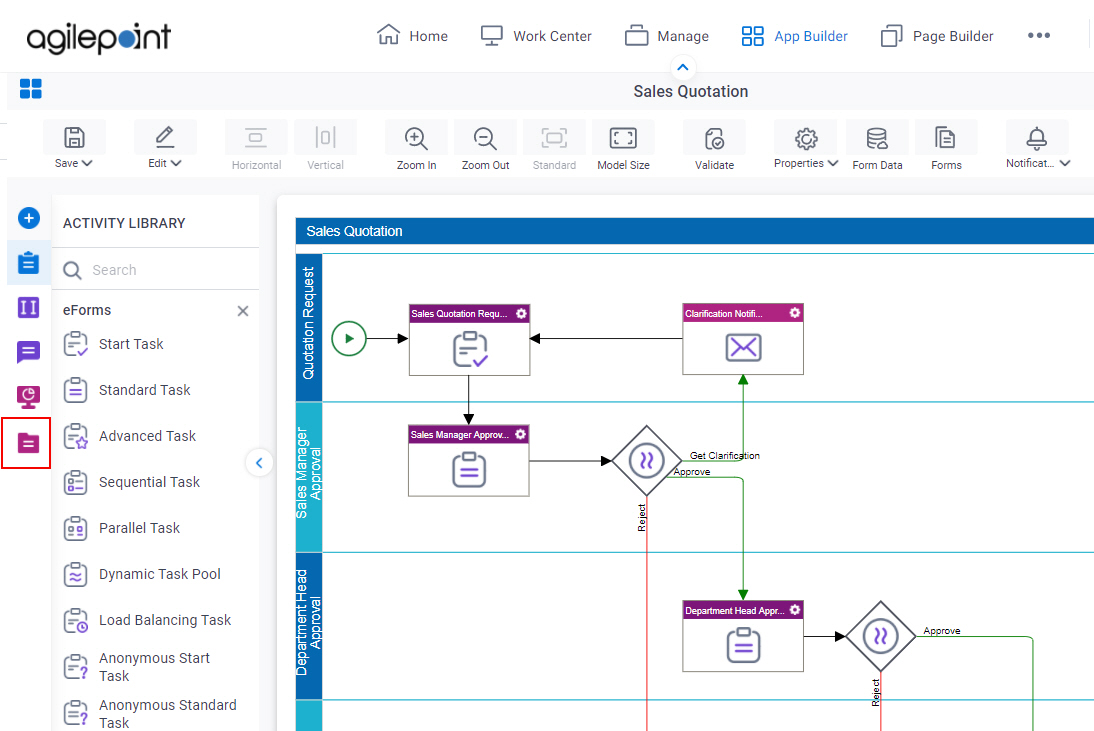Select the Department Head Approval activity
The height and width of the screenshot is (731, 1094).
743,636
